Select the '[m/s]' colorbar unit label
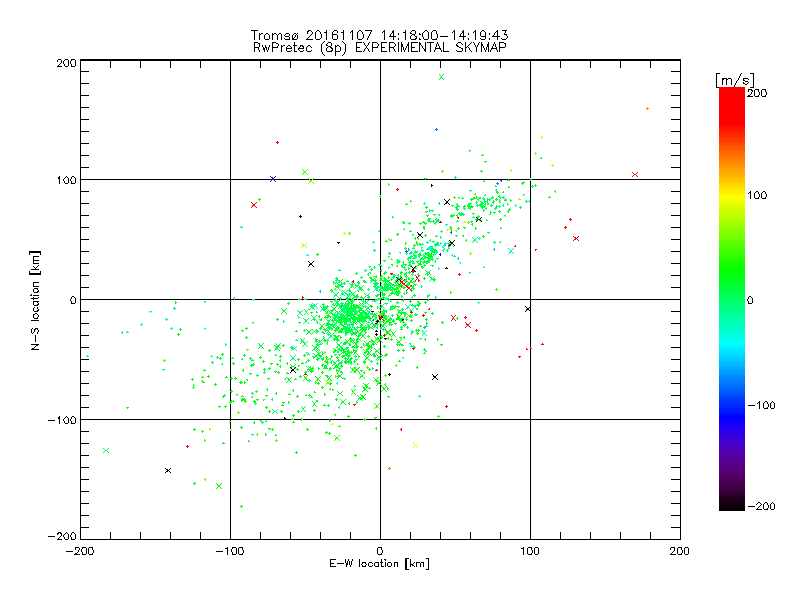Viewport: 800px width, 600px height. [x=735, y=80]
